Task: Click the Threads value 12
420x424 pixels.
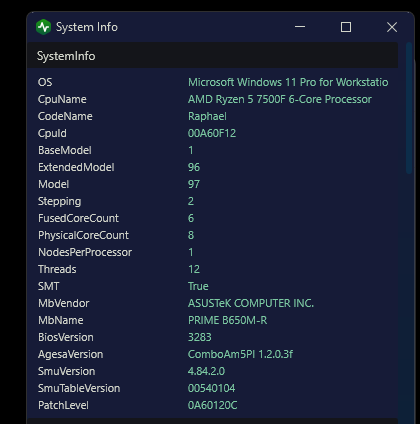Action: [x=194, y=269]
